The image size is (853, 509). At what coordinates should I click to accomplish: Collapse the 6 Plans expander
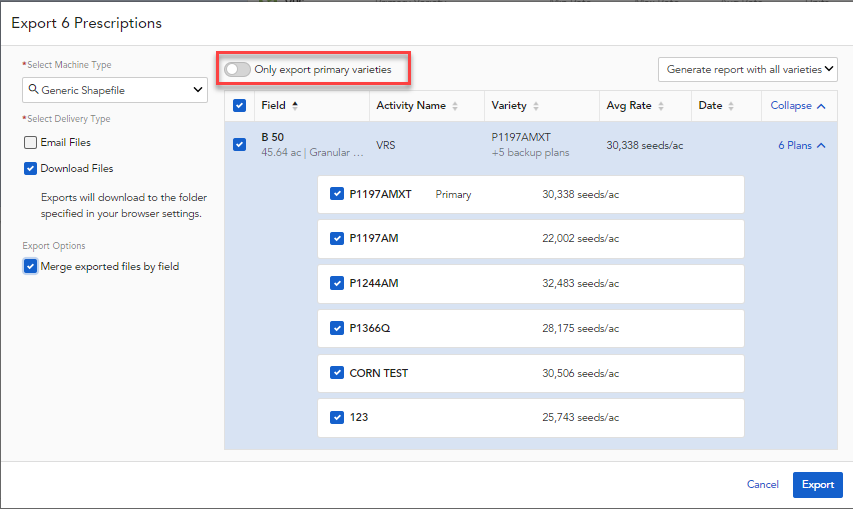[802, 145]
